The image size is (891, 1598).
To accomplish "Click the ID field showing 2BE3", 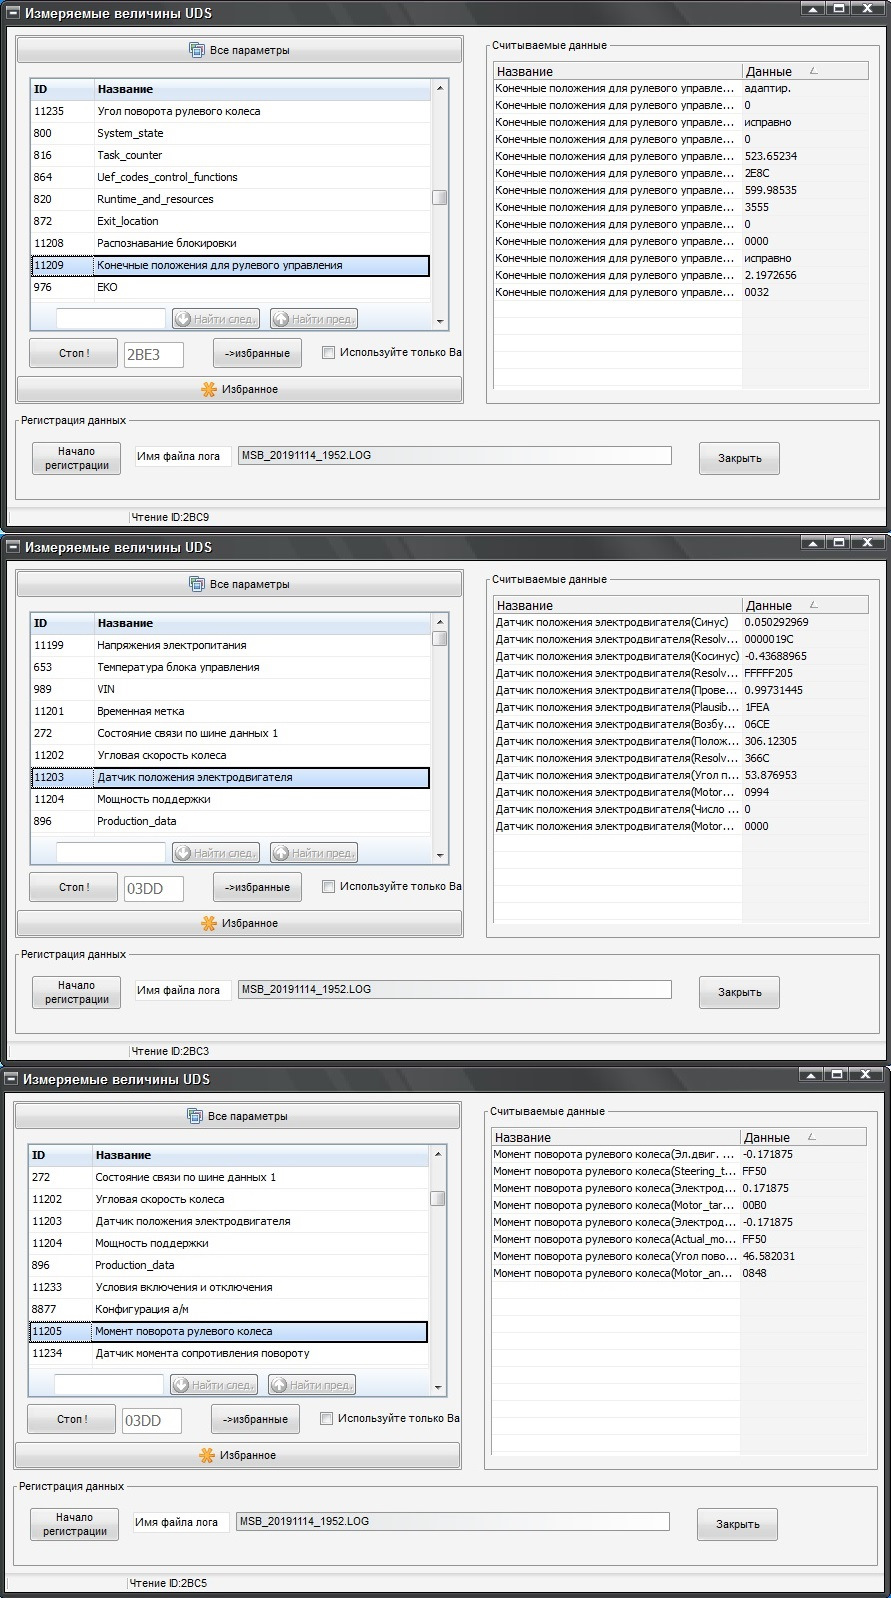I will point(154,354).
